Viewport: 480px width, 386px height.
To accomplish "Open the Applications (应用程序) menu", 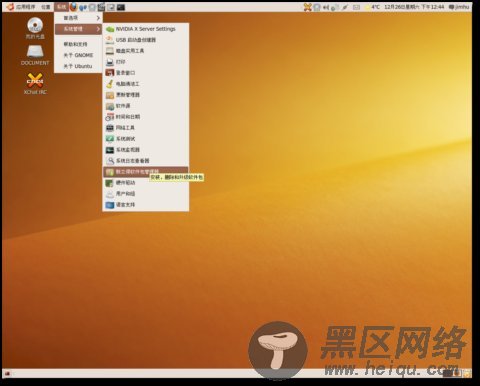I will click(22, 7).
